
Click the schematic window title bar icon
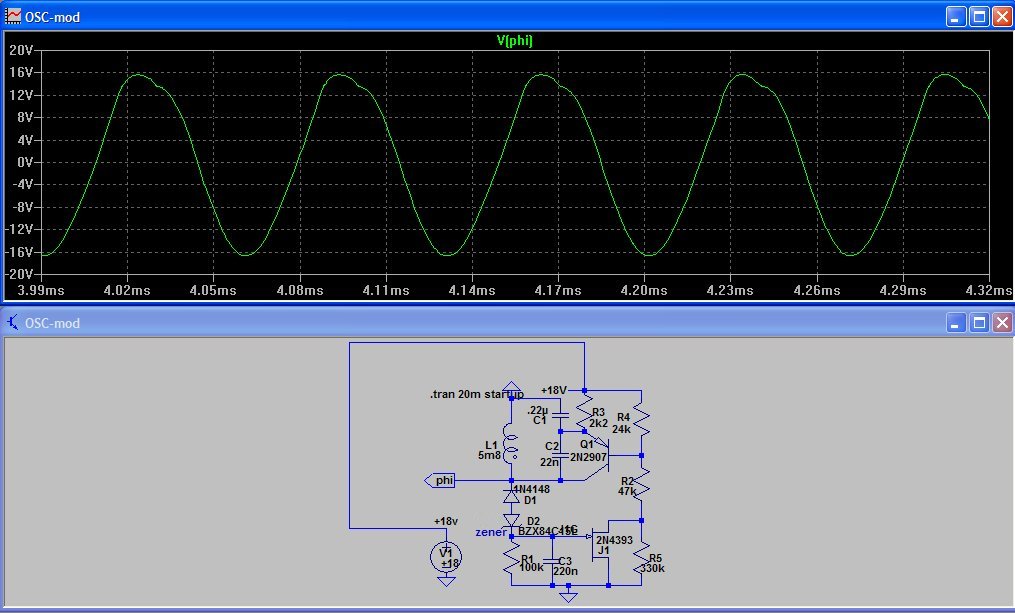(12, 323)
